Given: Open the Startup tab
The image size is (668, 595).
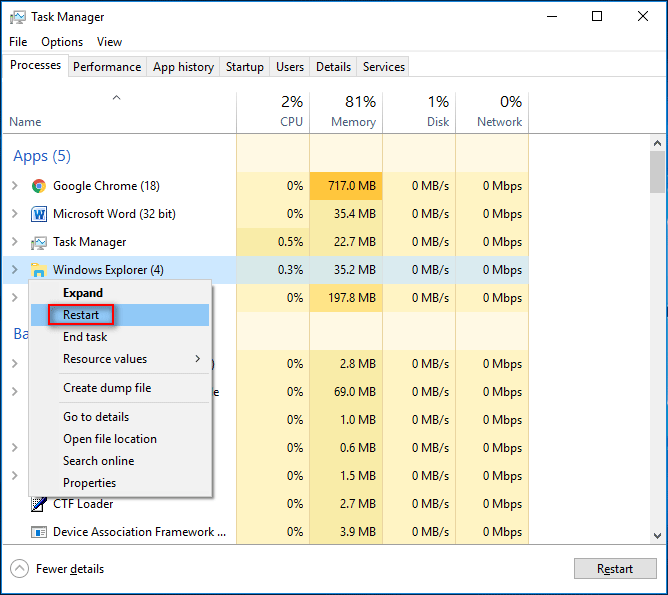Looking at the screenshot, I should [x=245, y=67].
